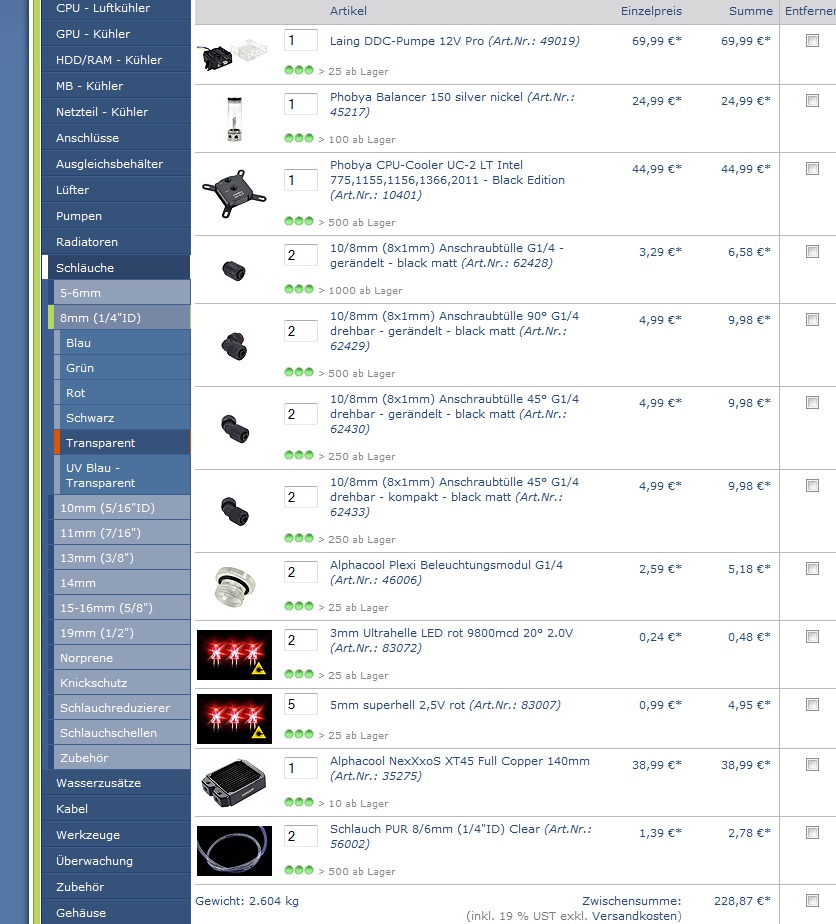Screen dimensions: 836x924
Task: Edit quantity field for 5mm superhell rot
Action: [300, 704]
